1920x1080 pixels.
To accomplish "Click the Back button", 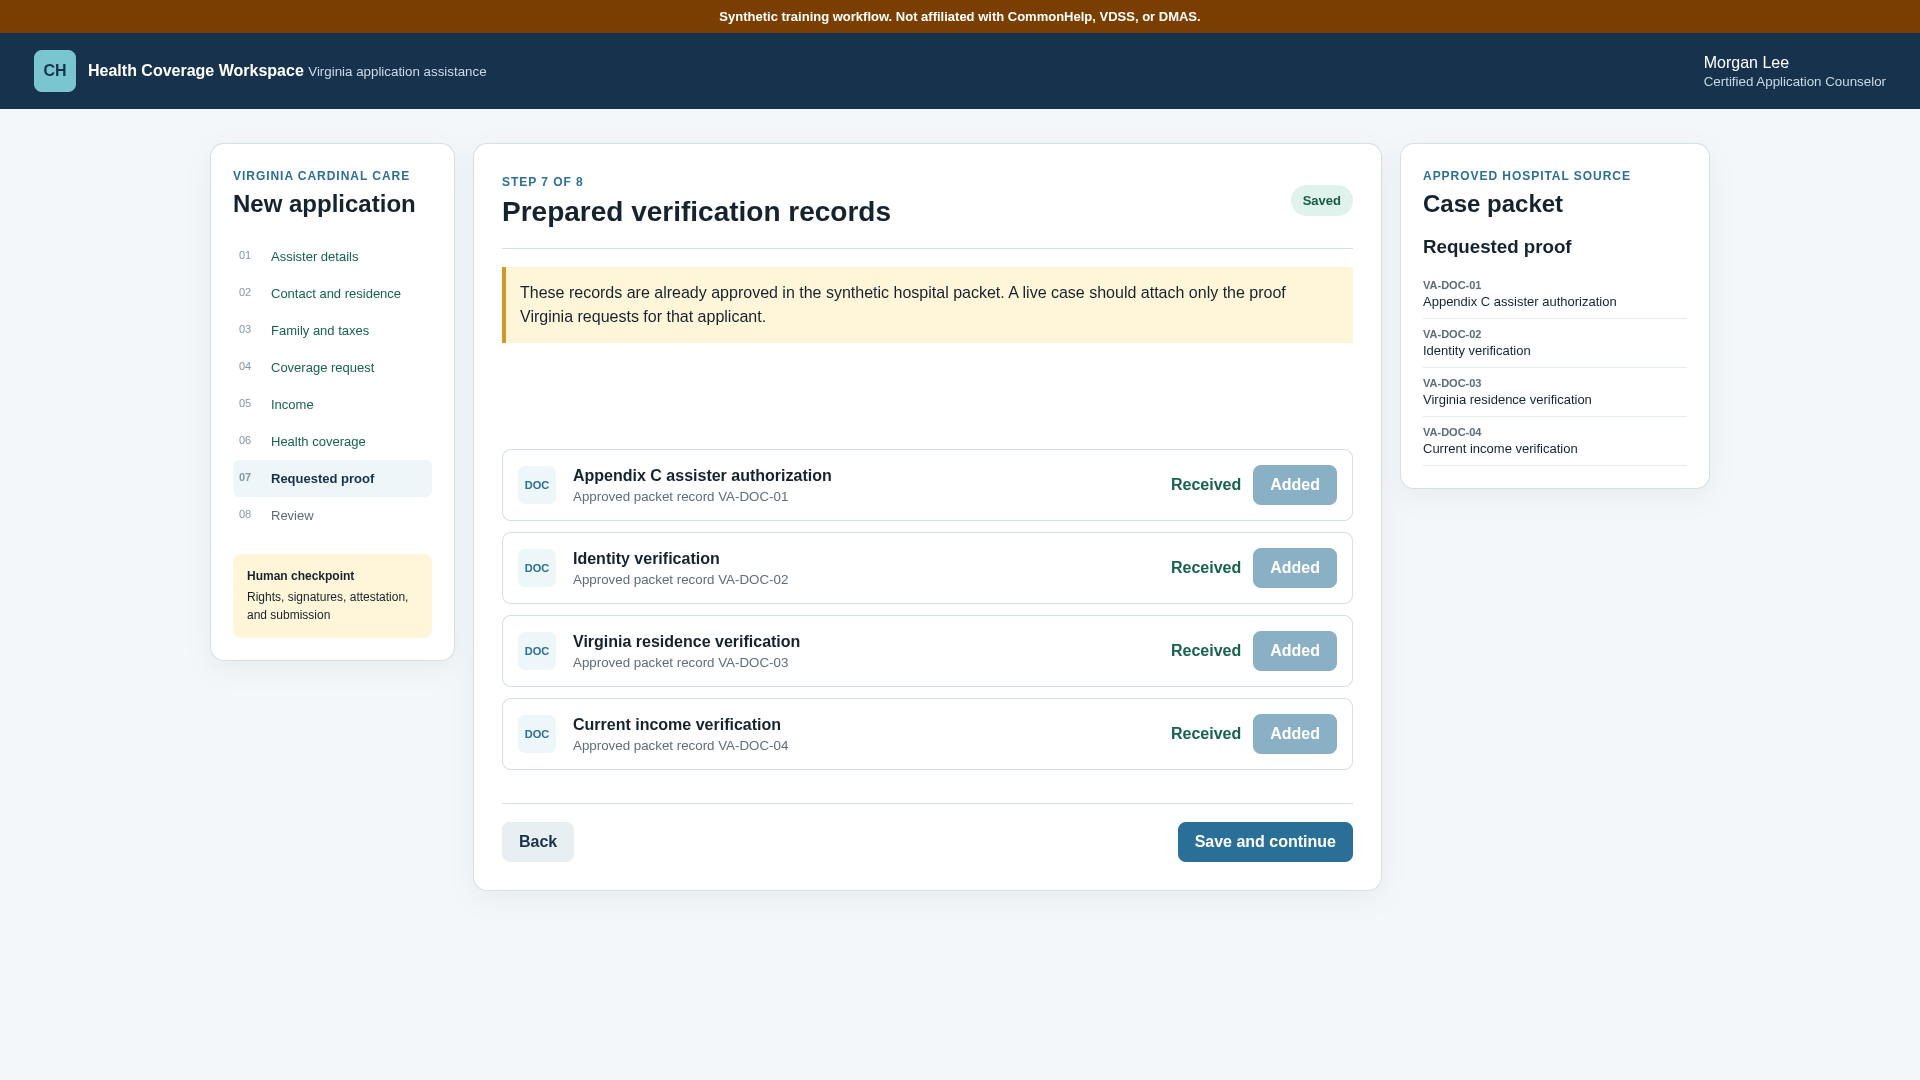I will [x=538, y=842].
